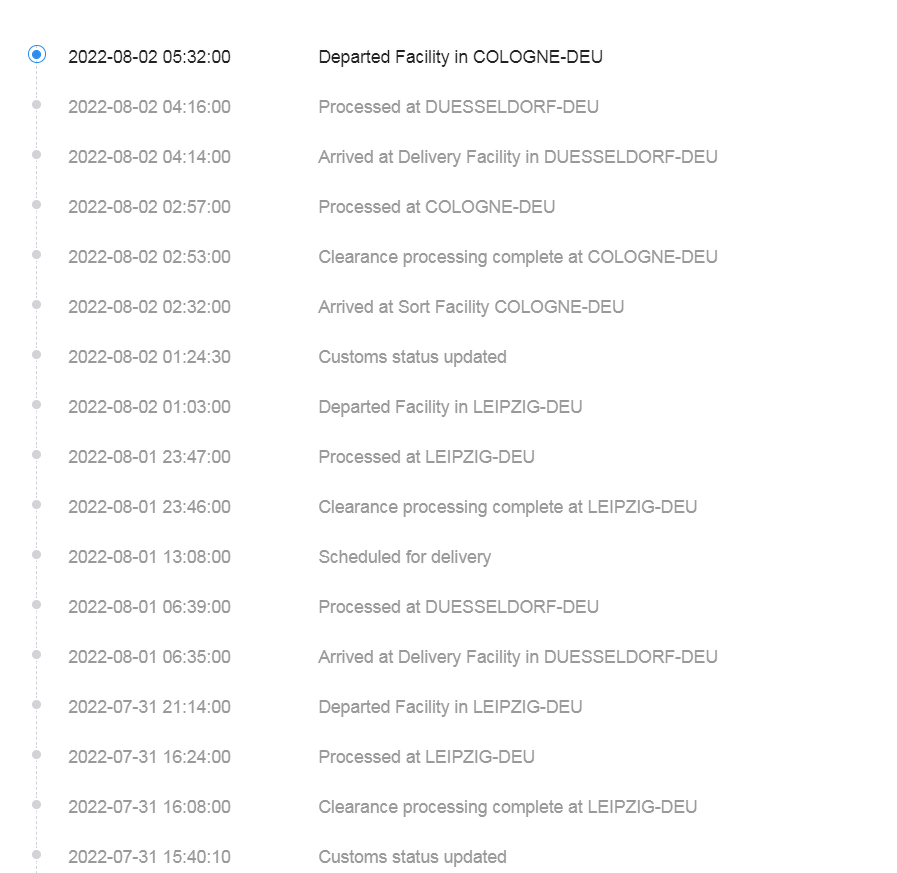Select the timestamp 2022-08-01 23:47:00
The height and width of the screenshot is (873, 897).
(x=149, y=457)
